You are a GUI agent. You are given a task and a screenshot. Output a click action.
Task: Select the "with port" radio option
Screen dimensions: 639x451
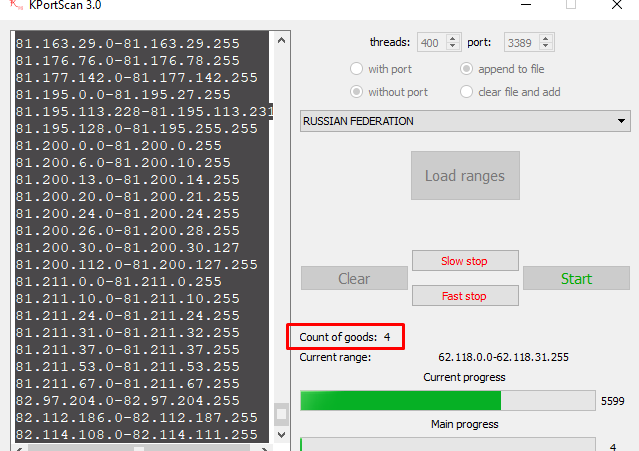(356, 69)
